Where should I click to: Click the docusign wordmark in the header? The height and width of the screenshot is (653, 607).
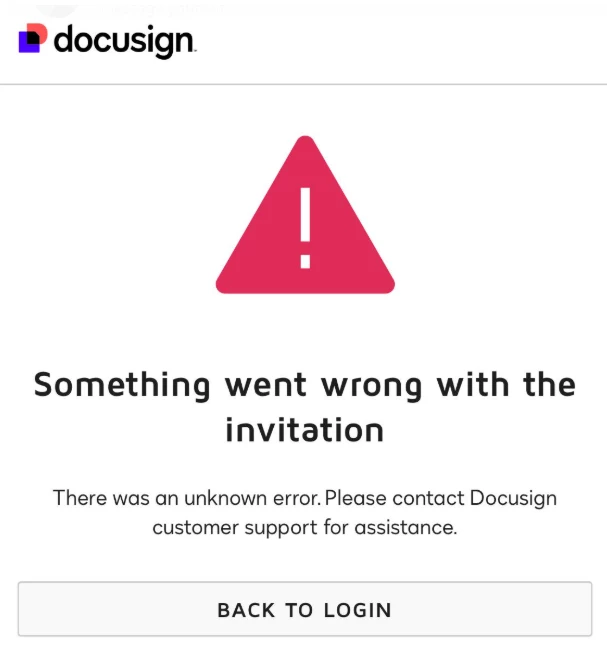click(125, 41)
